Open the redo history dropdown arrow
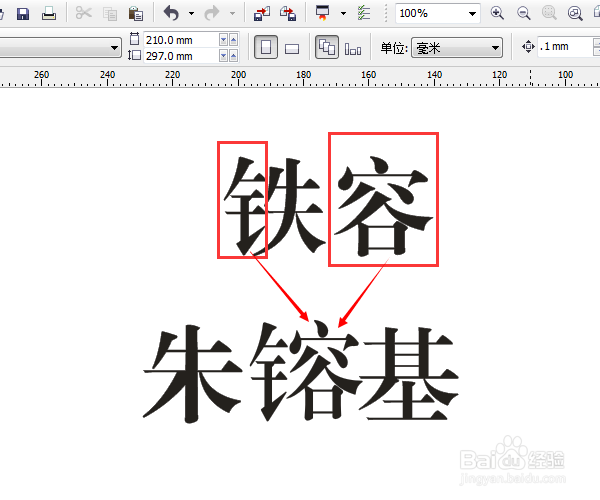 click(x=232, y=14)
